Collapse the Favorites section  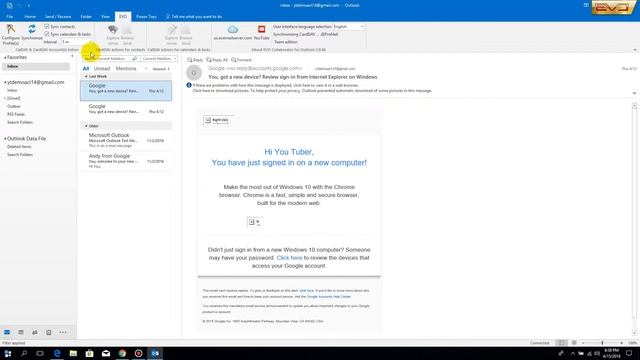(x=5, y=58)
